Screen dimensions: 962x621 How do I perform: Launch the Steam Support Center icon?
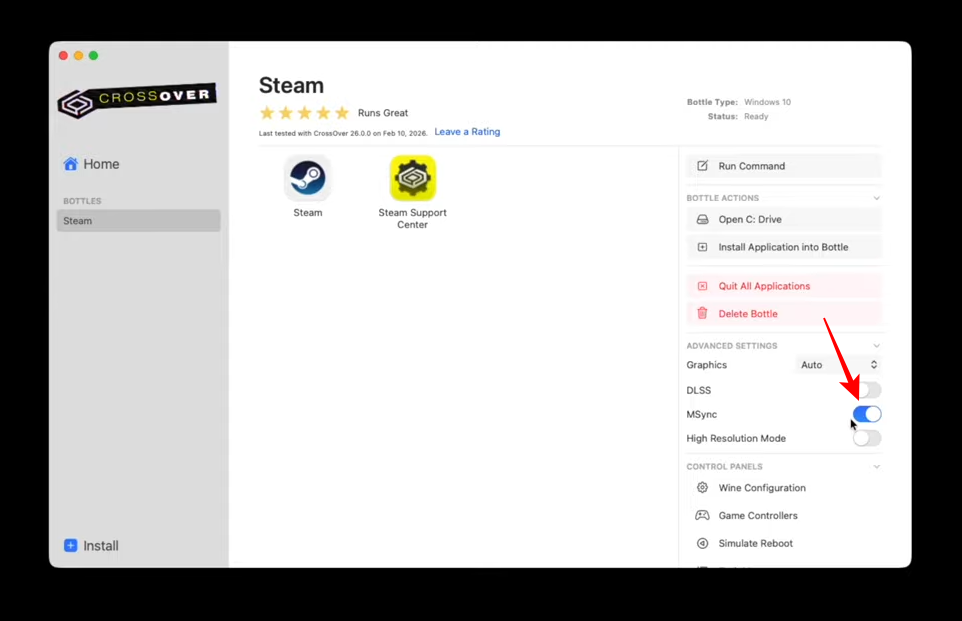pos(412,179)
